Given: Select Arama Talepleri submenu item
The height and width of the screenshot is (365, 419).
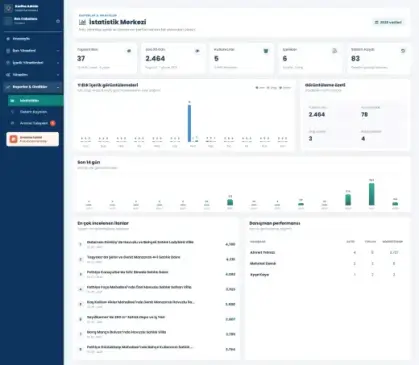Looking at the screenshot, I should (x=35, y=123).
